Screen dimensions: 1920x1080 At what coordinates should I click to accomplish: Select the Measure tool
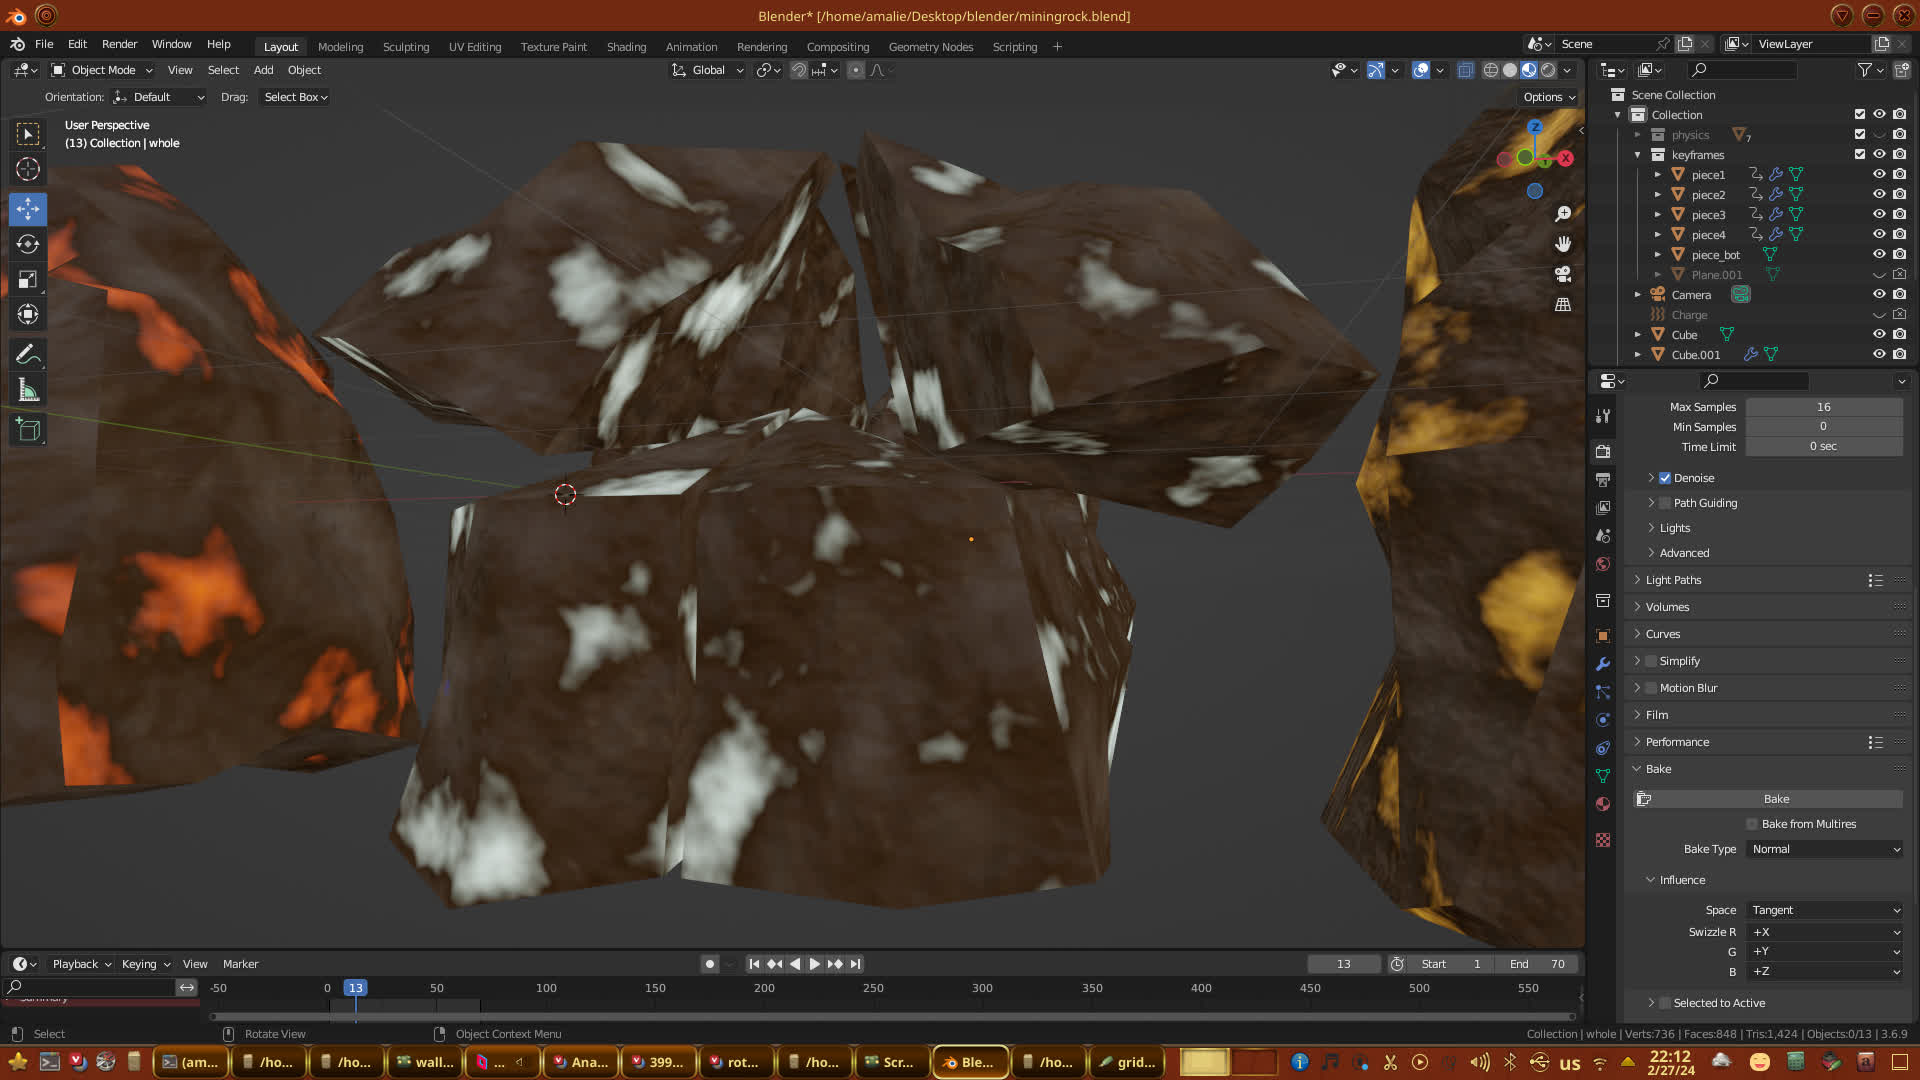coord(28,391)
